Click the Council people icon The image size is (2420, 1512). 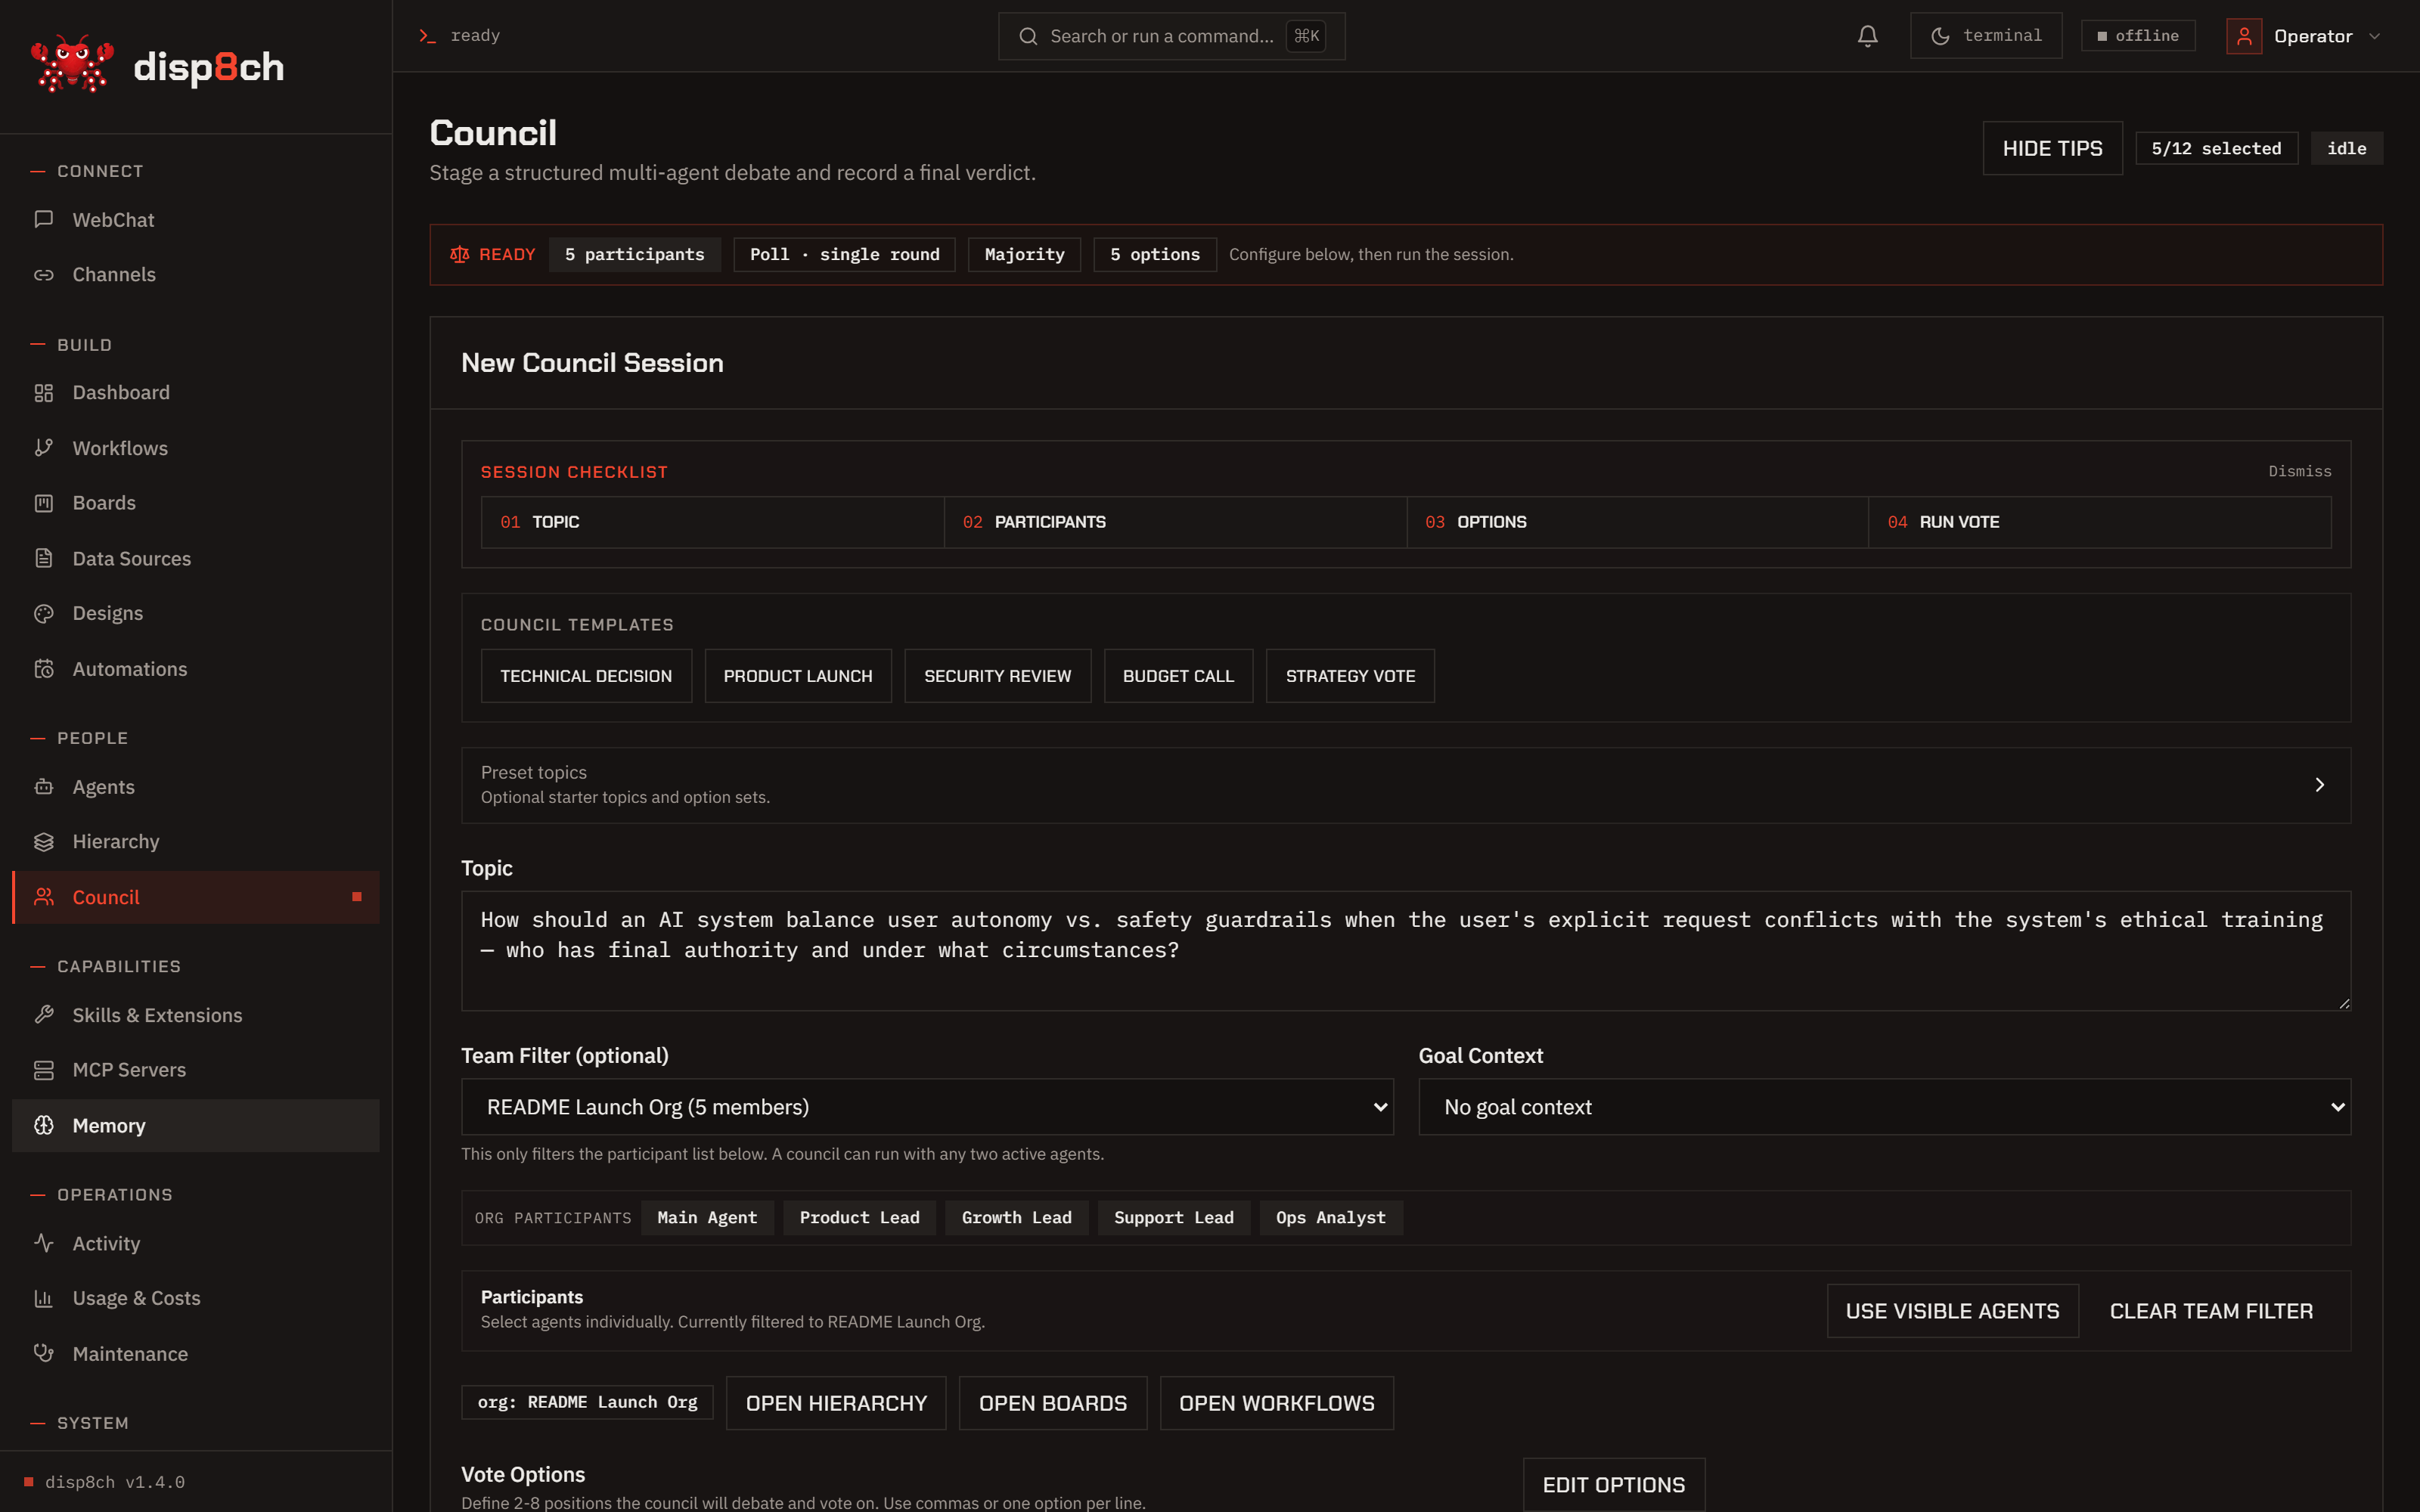click(44, 897)
